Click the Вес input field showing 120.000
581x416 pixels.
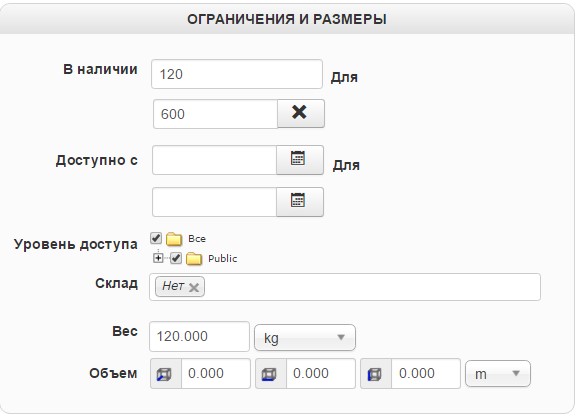click(x=199, y=336)
